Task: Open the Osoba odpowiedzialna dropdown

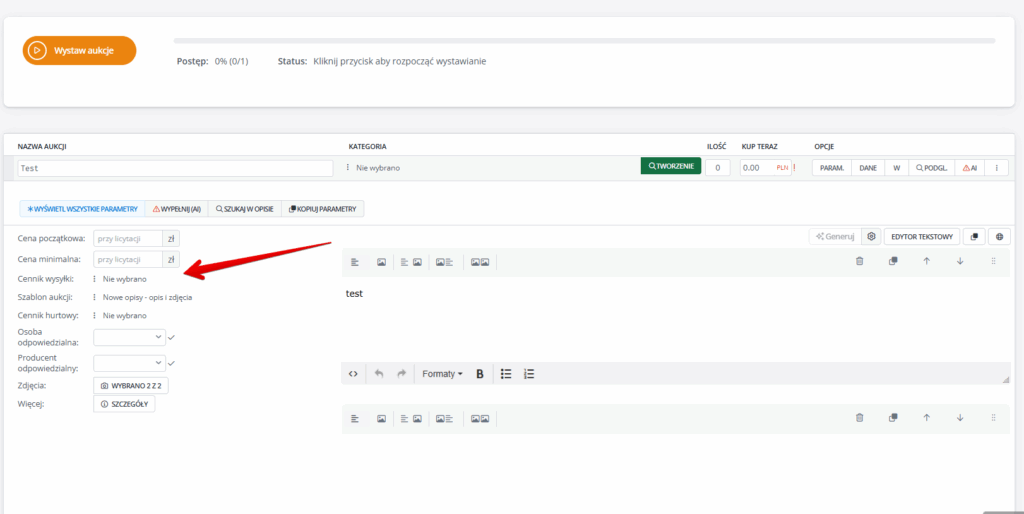Action: pyautogui.click(x=129, y=338)
